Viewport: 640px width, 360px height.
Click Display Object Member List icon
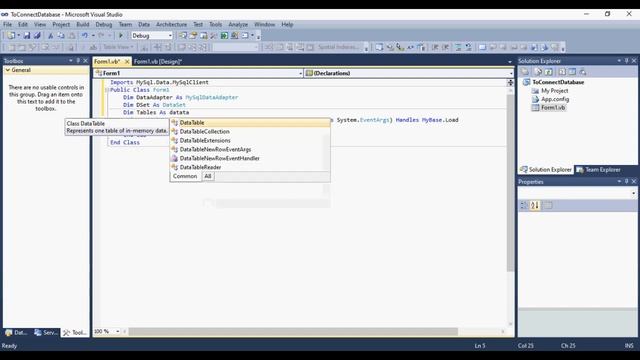[379, 47]
